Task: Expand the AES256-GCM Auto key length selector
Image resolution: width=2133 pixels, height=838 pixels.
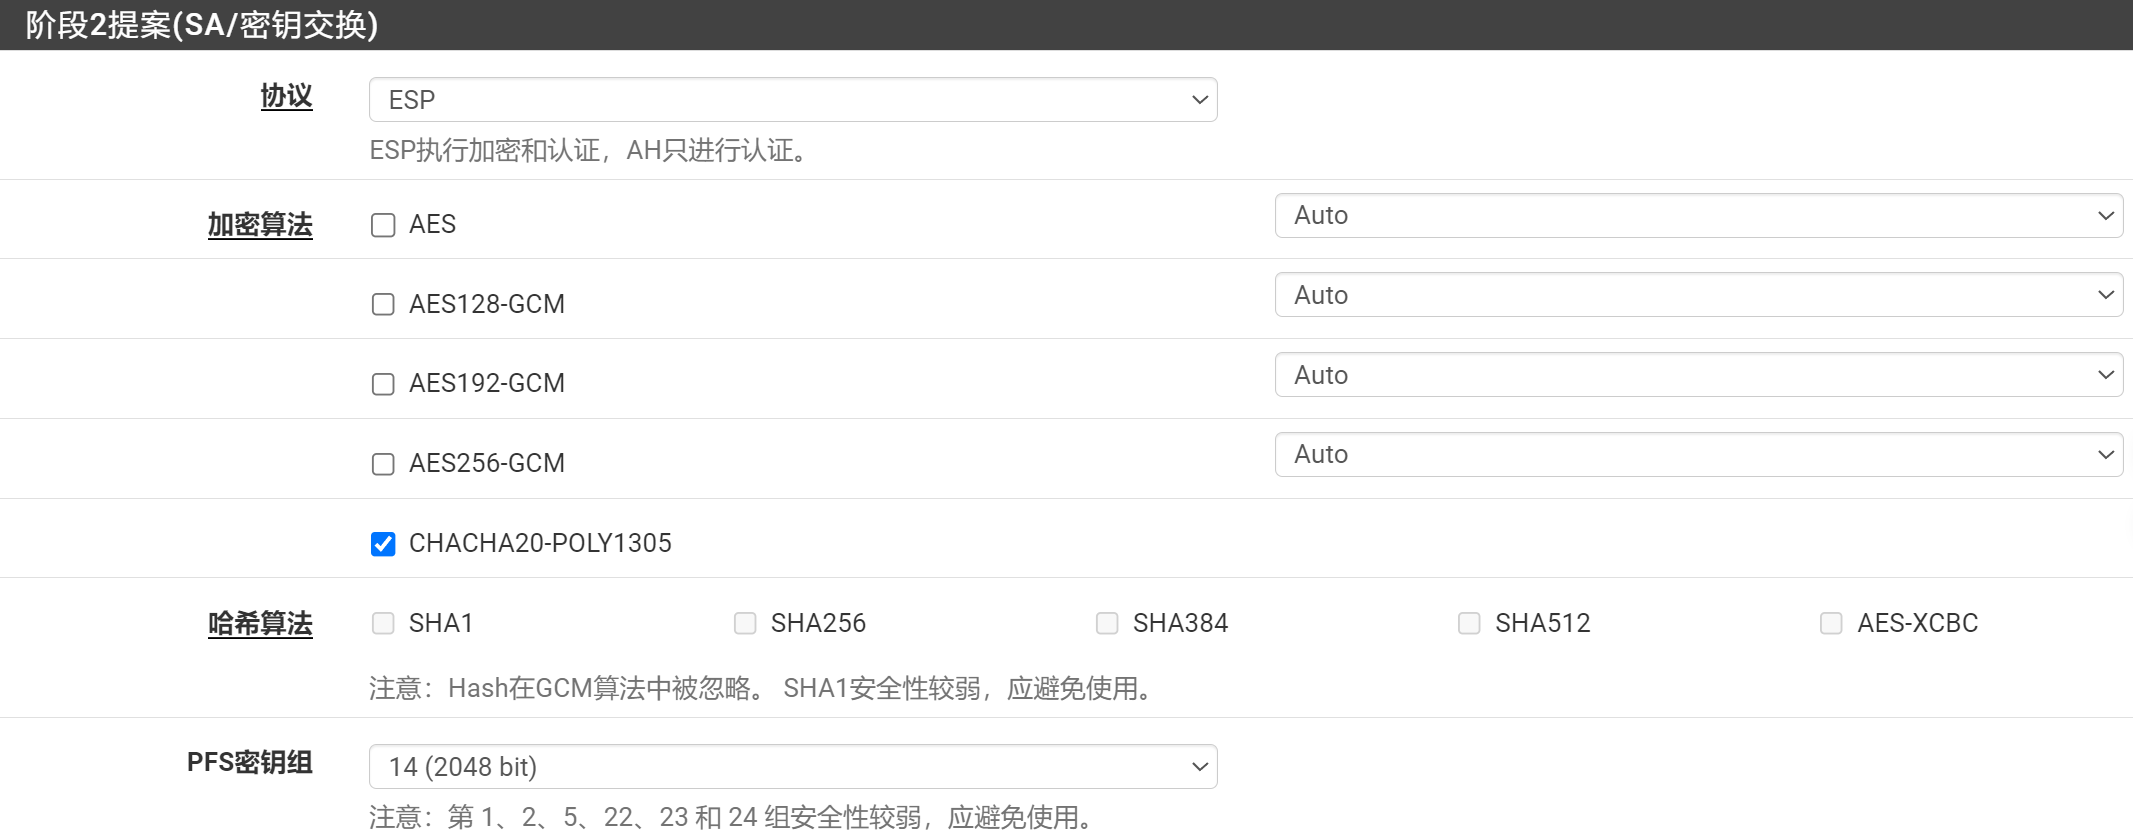Action: (1698, 455)
